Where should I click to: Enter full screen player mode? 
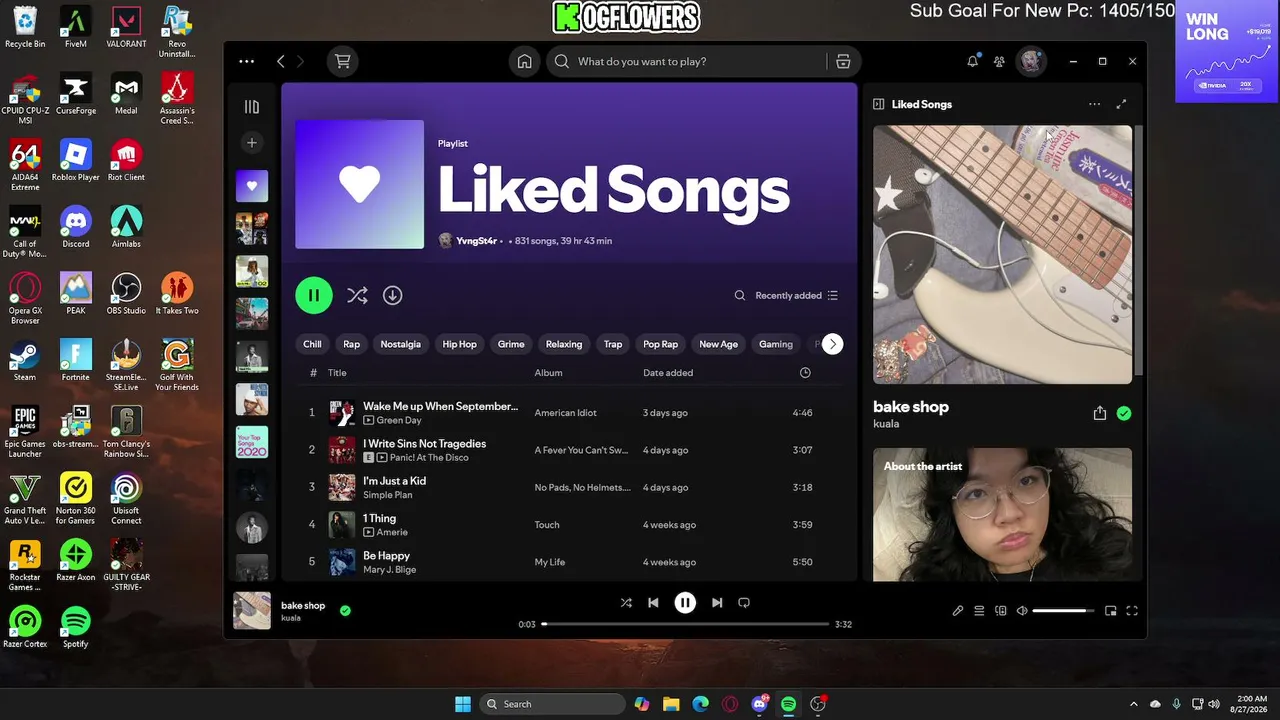[1133, 611]
